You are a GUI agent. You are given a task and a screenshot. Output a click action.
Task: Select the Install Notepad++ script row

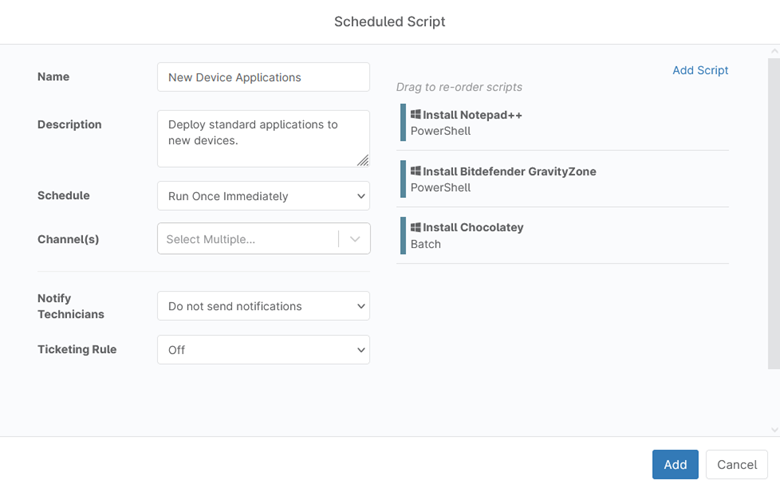[565, 123]
